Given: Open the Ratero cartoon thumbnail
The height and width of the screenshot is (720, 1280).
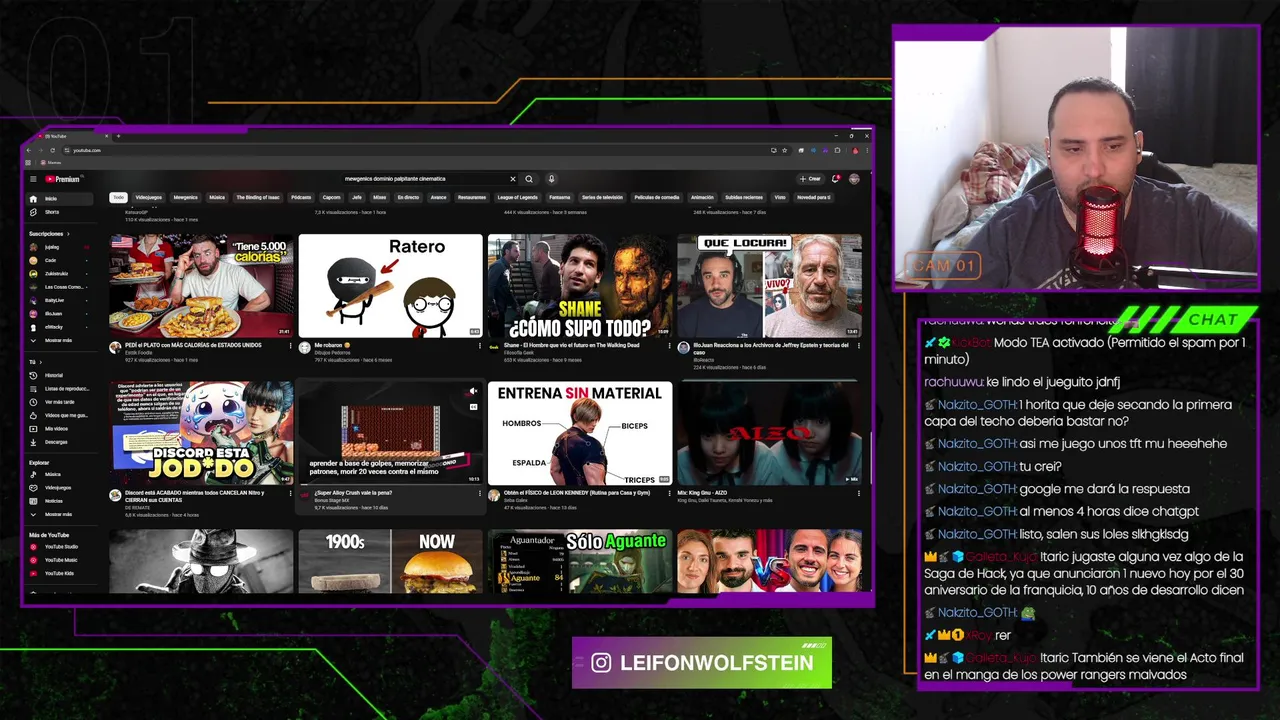Looking at the screenshot, I should point(390,286).
